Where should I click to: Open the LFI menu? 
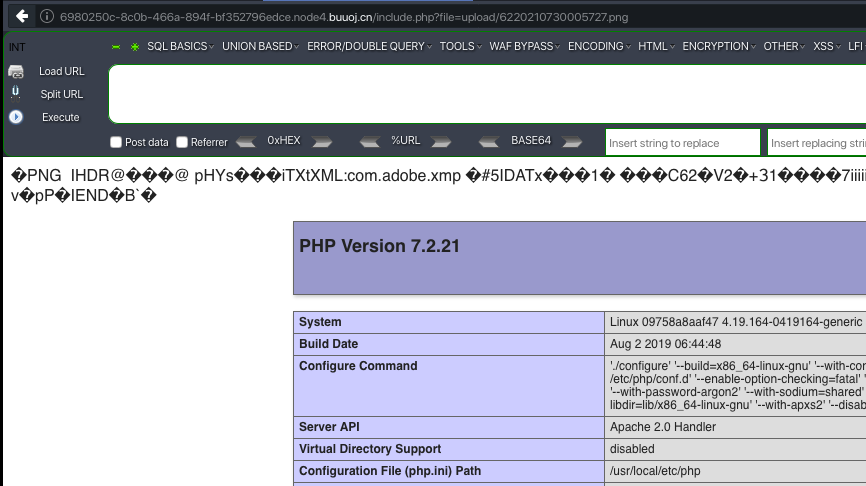click(x=857, y=46)
